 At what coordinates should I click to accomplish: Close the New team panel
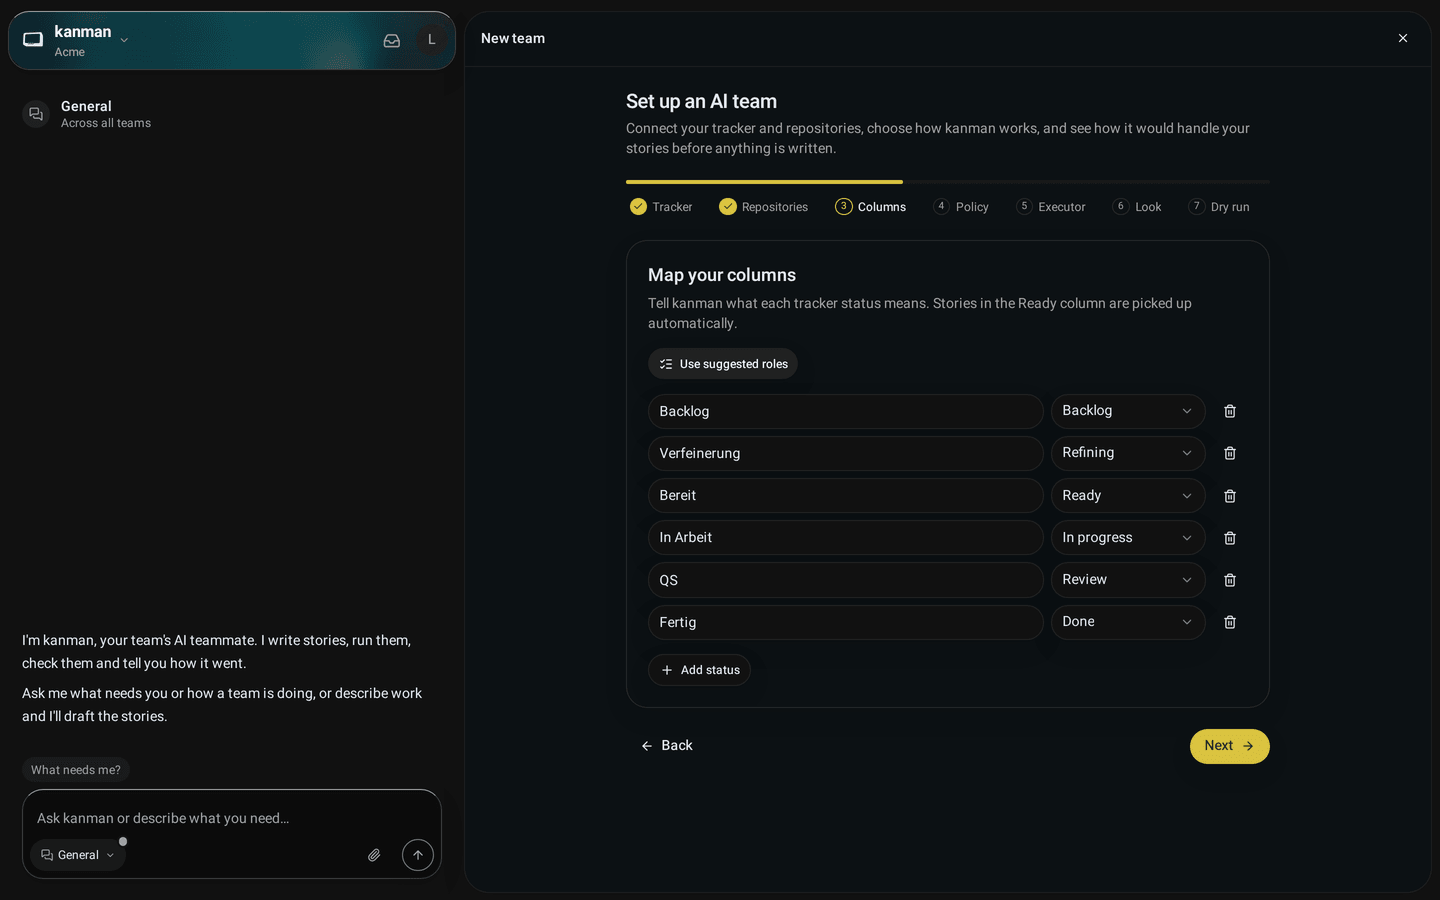point(1403,38)
